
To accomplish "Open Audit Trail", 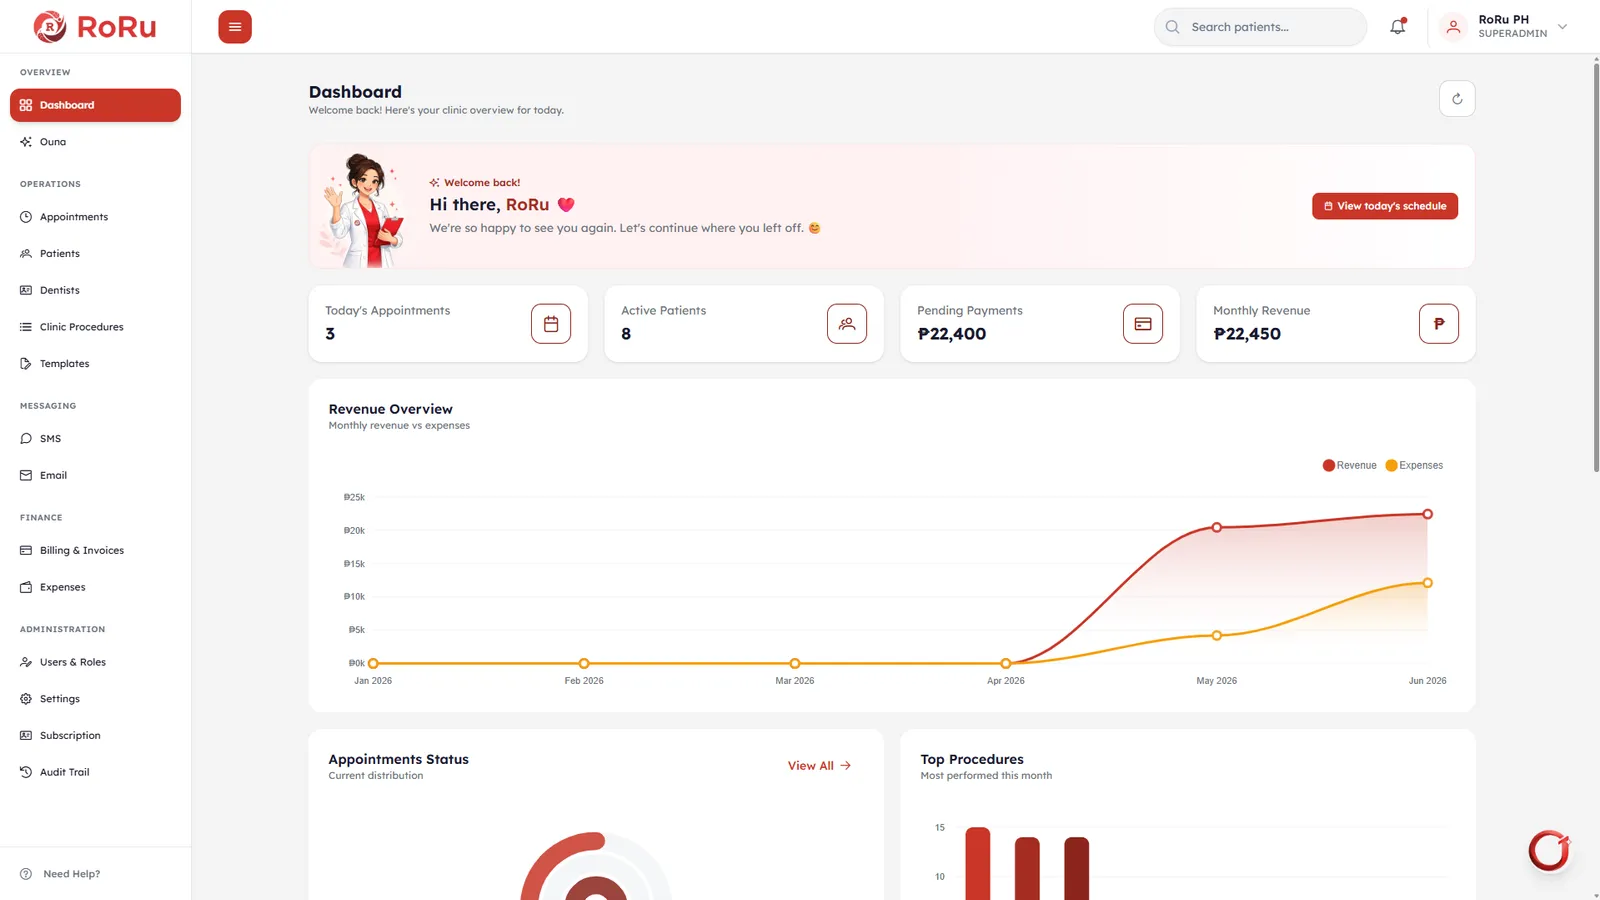I will point(95,772).
